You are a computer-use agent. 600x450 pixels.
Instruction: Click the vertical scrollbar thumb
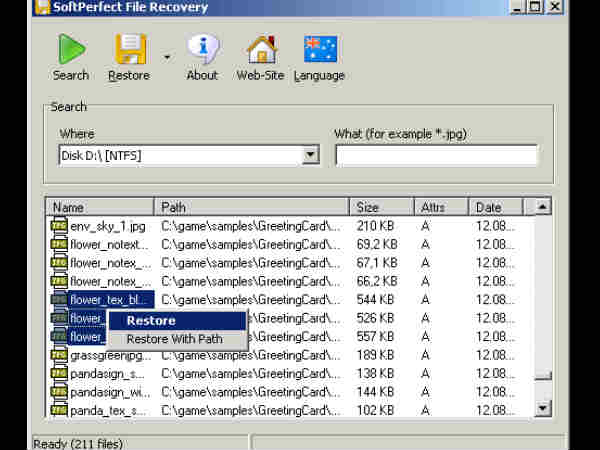(x=543, y=375)
